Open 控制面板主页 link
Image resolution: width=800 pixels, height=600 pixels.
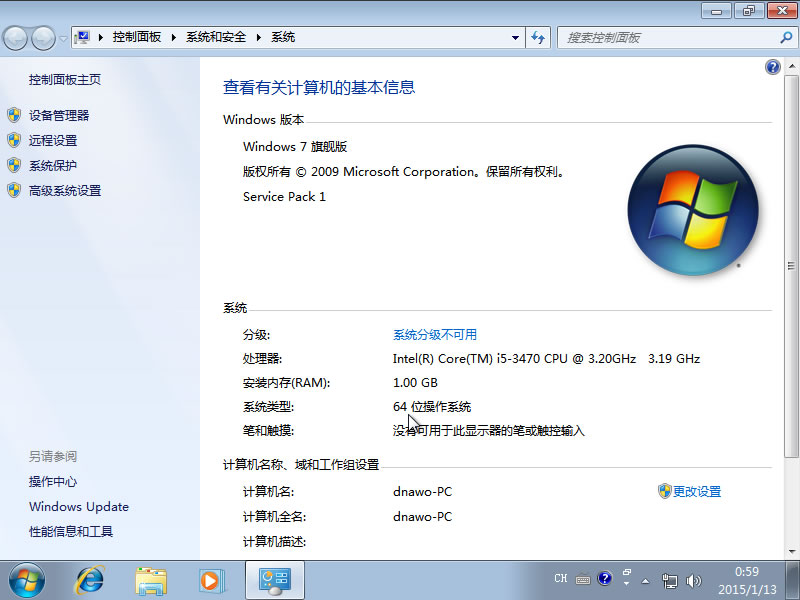(x=65, y=80)
